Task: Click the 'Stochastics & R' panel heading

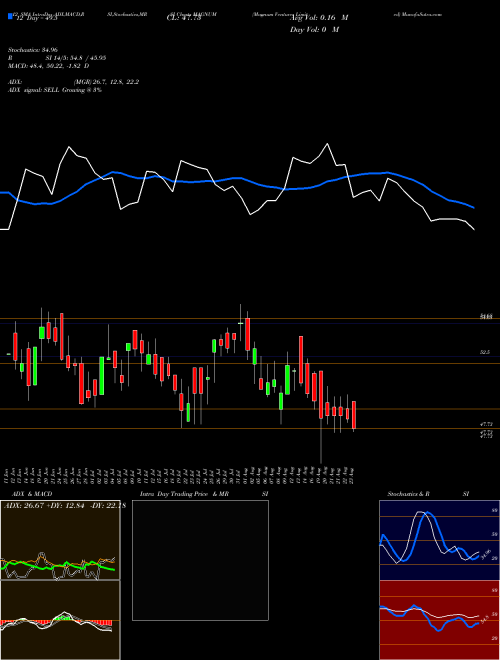Action: point(409,494)
